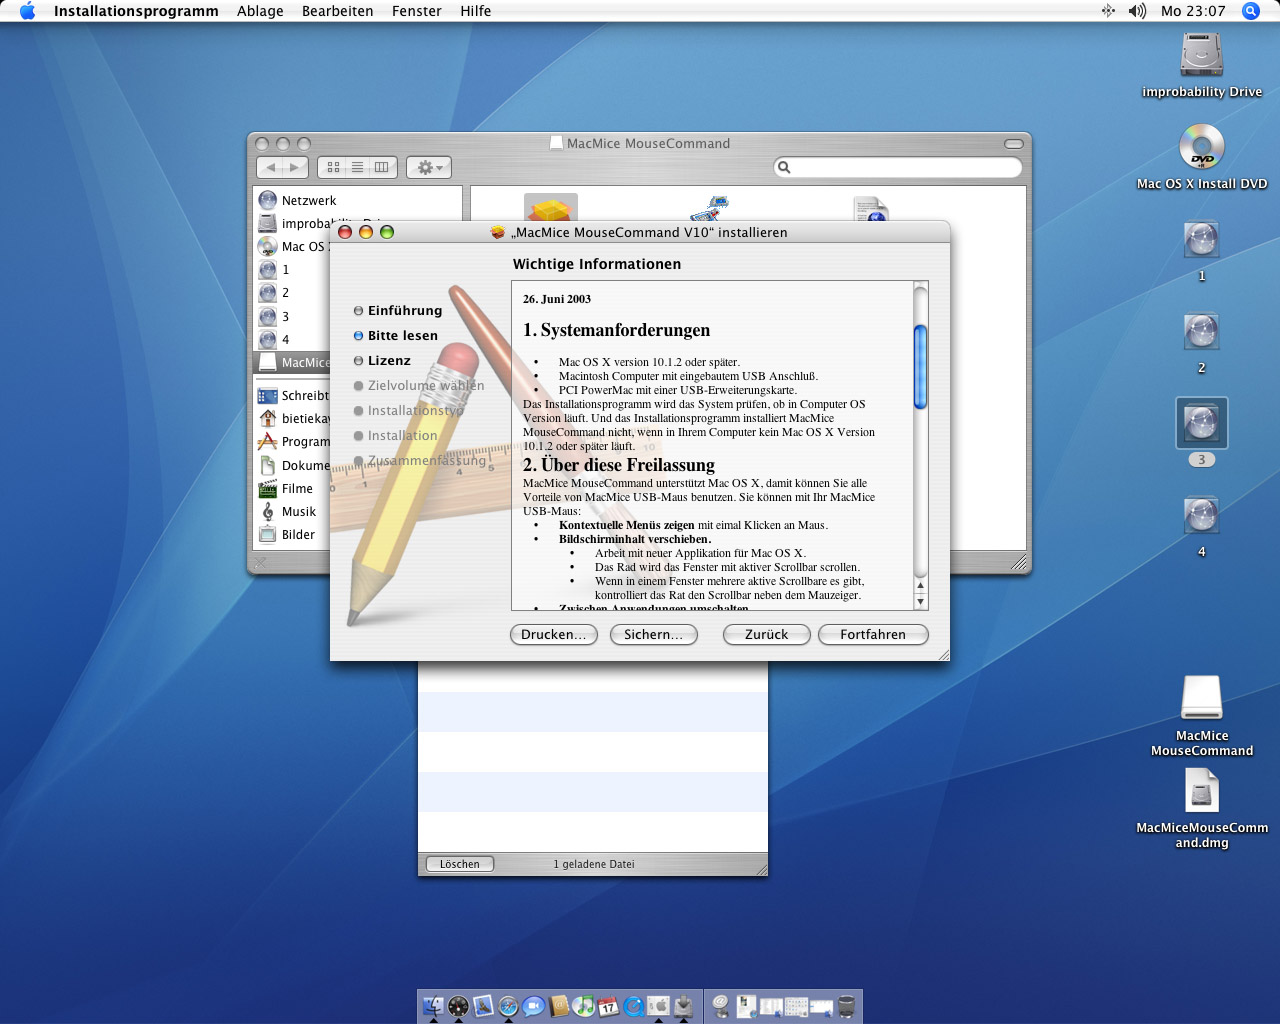Click the Sichern… button
This screenshot has width=1280, height=1024.
(x=653, y=635)
